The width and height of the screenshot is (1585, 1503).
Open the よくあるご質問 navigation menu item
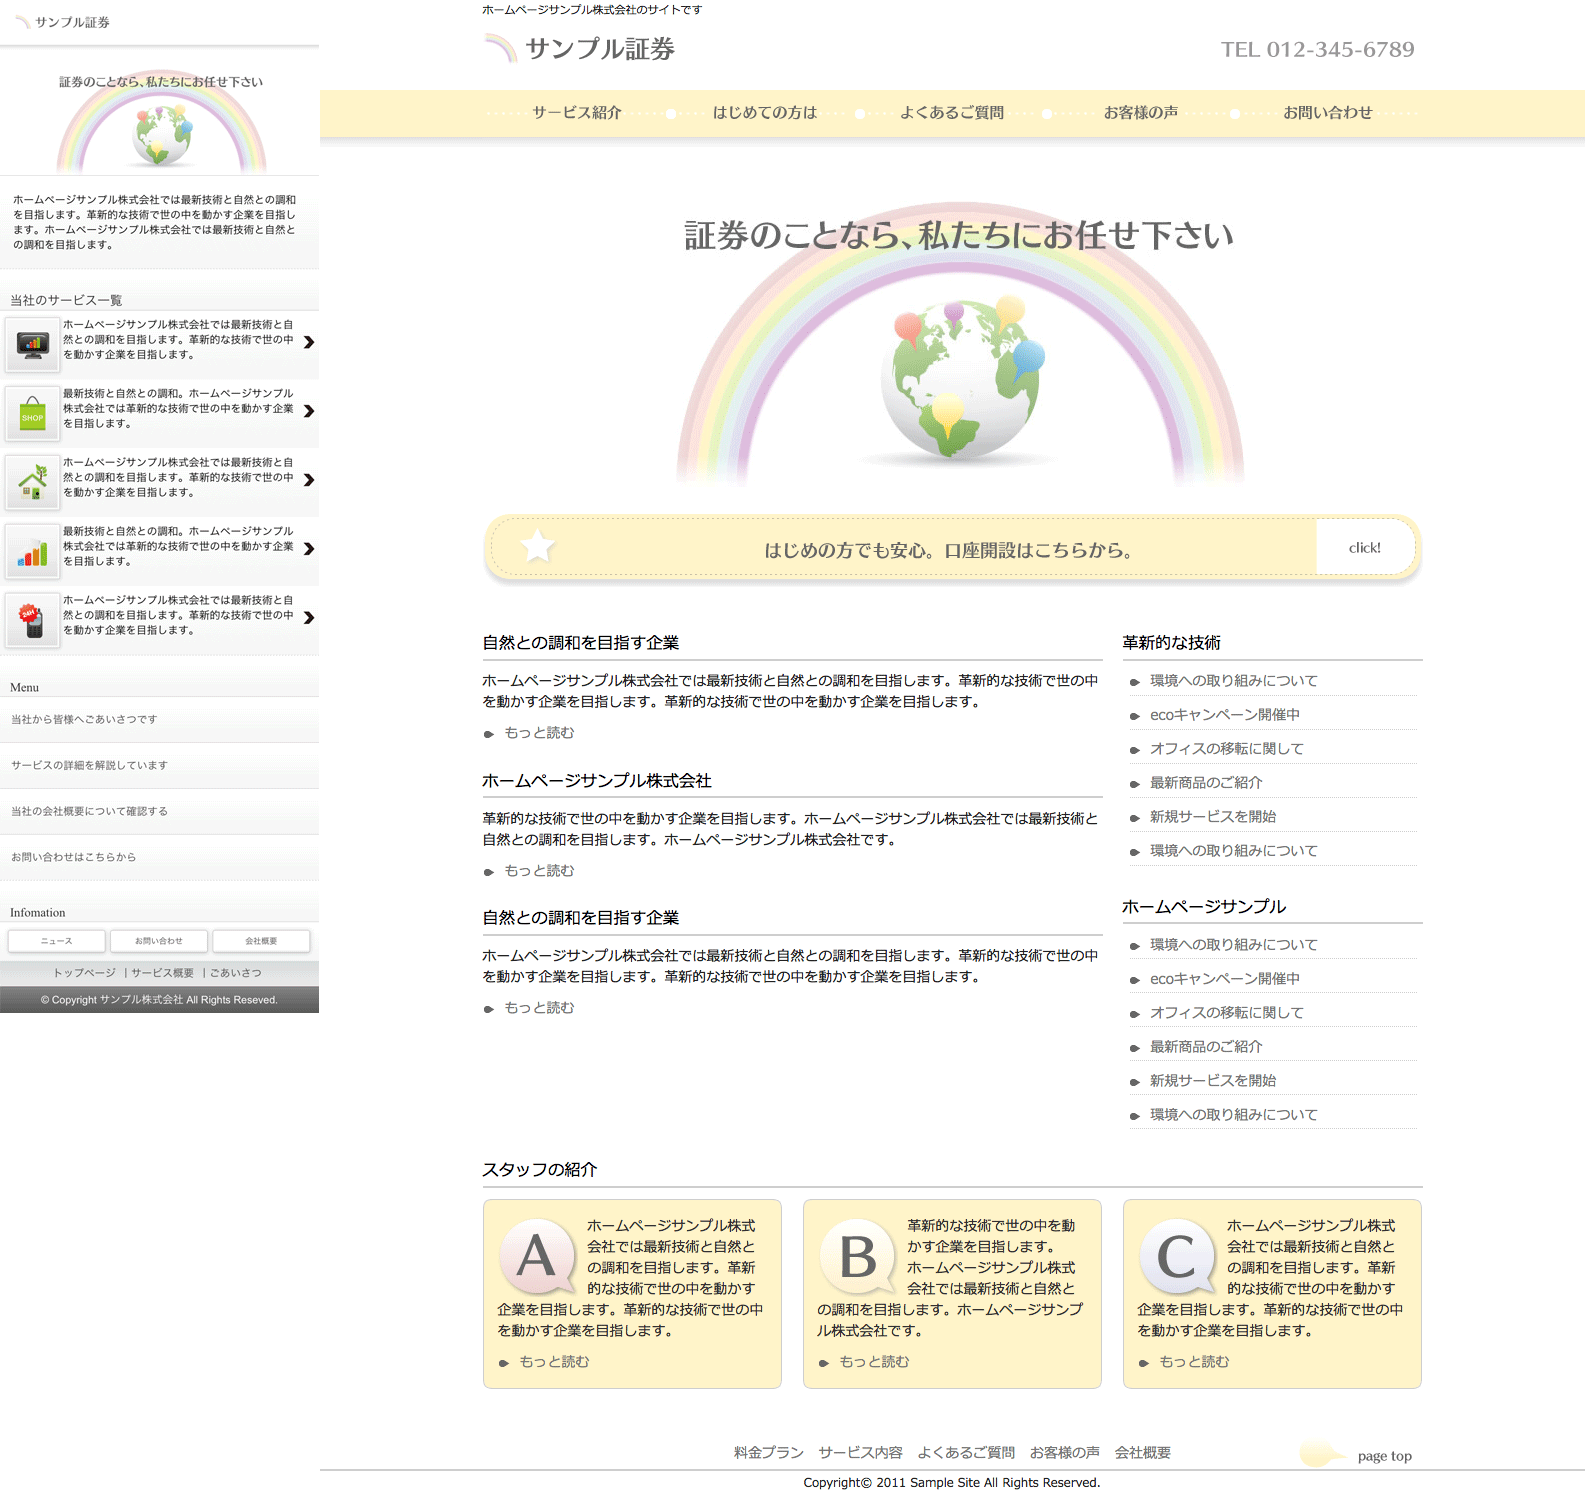[951, 113]
